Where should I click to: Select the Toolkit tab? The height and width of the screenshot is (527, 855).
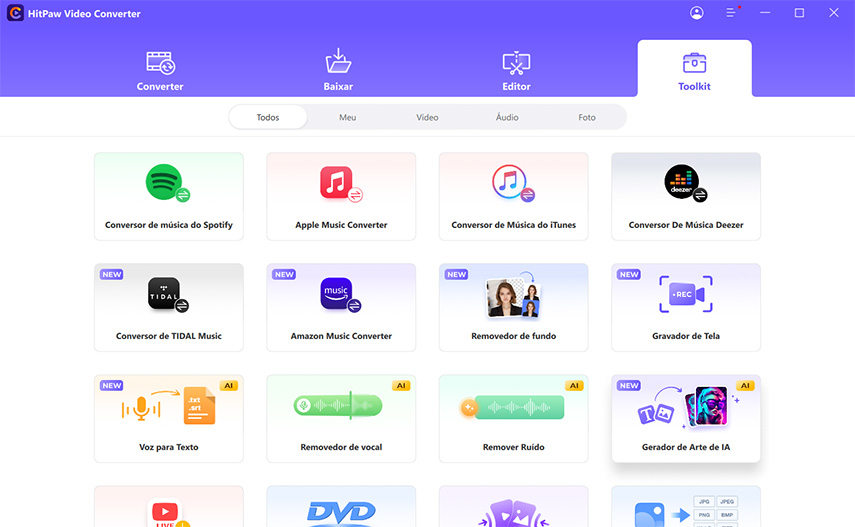pyautogui.click(x=694, y=70)
